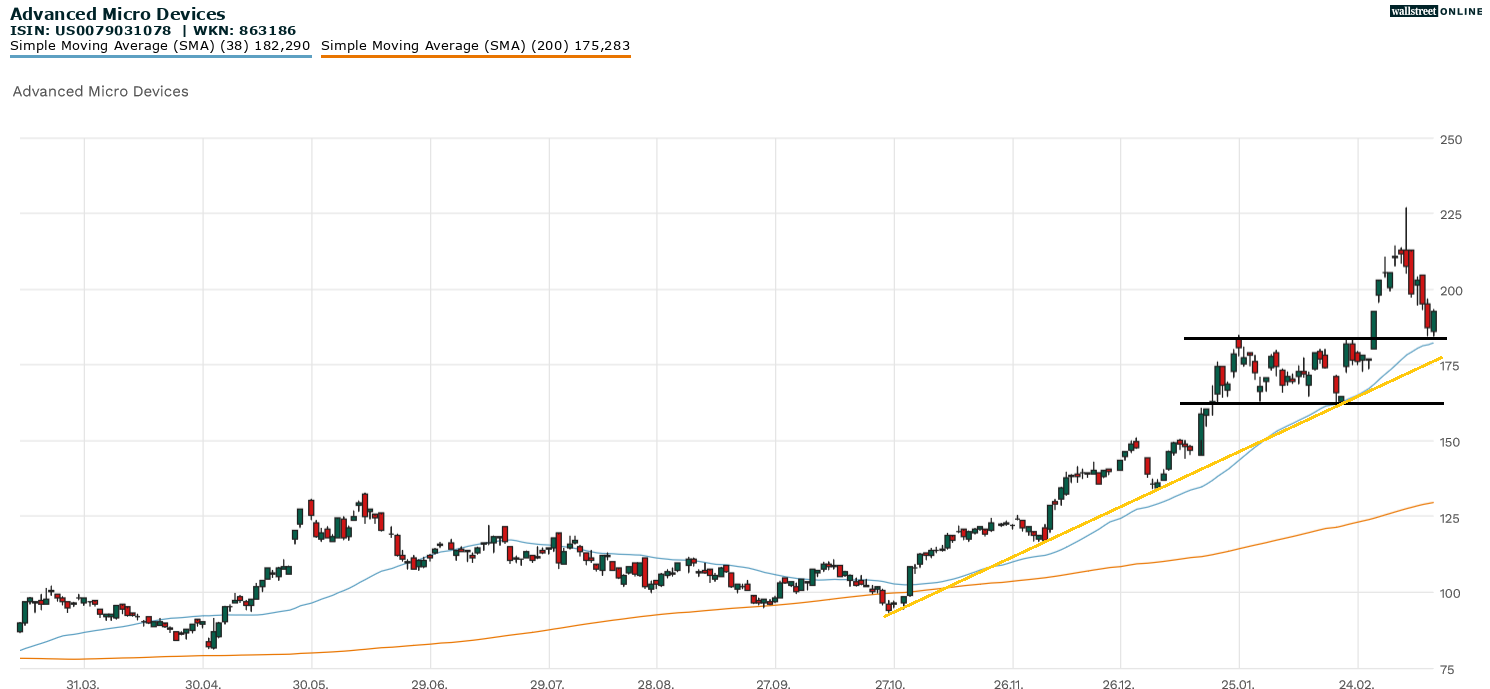Click the 150 price label on y-axis
Screen dimensions: 1490x689
point(1450,442)
